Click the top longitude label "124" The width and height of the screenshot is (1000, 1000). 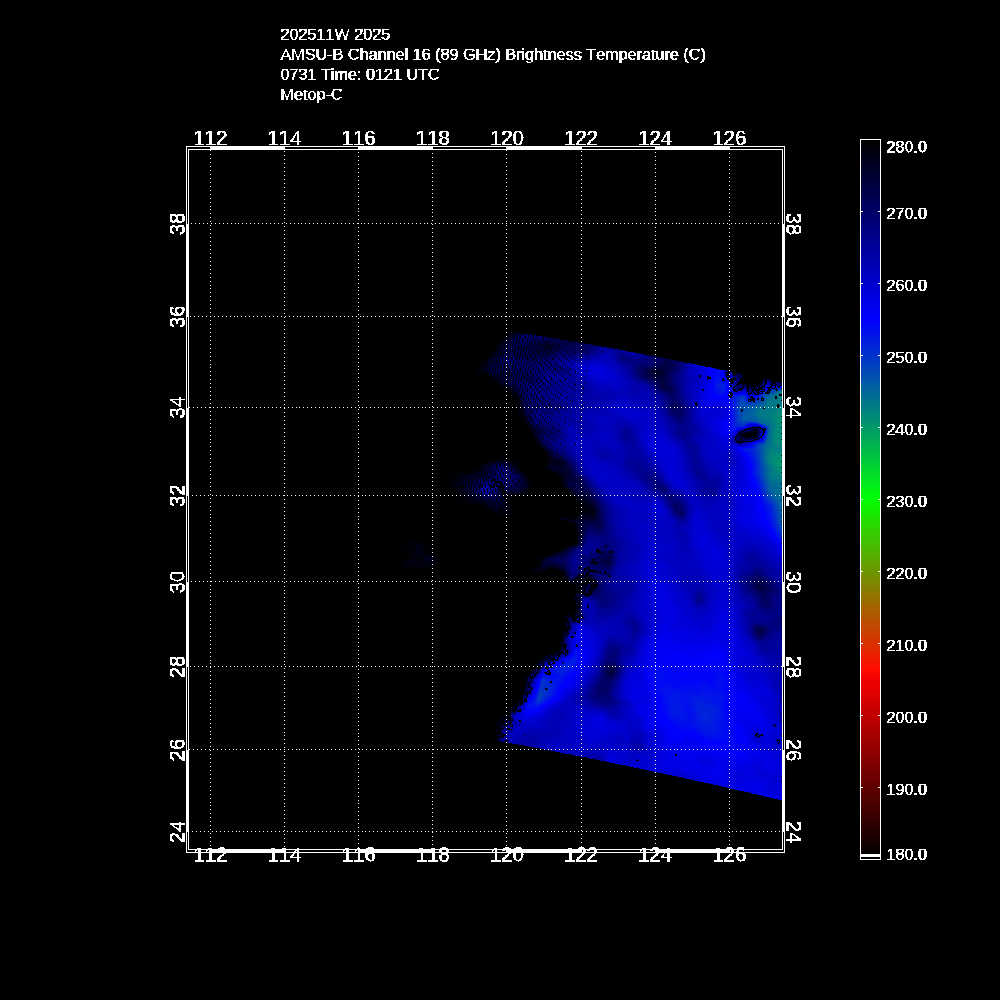(x=655, y=138)
